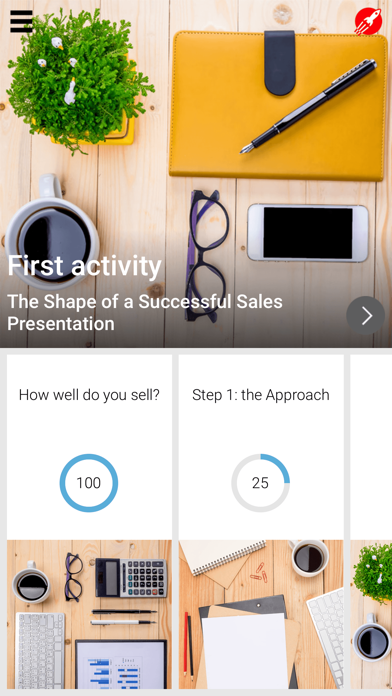Viewport: 392px width, 696px height.
Task: Click the 100 progress ring
Action: point(89,483)
